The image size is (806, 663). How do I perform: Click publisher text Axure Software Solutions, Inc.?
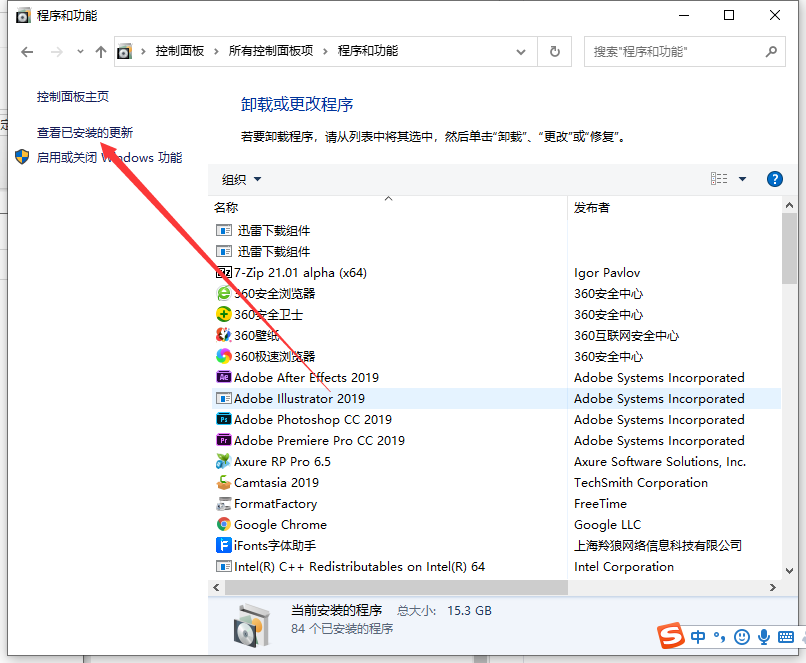click(660, 462)
